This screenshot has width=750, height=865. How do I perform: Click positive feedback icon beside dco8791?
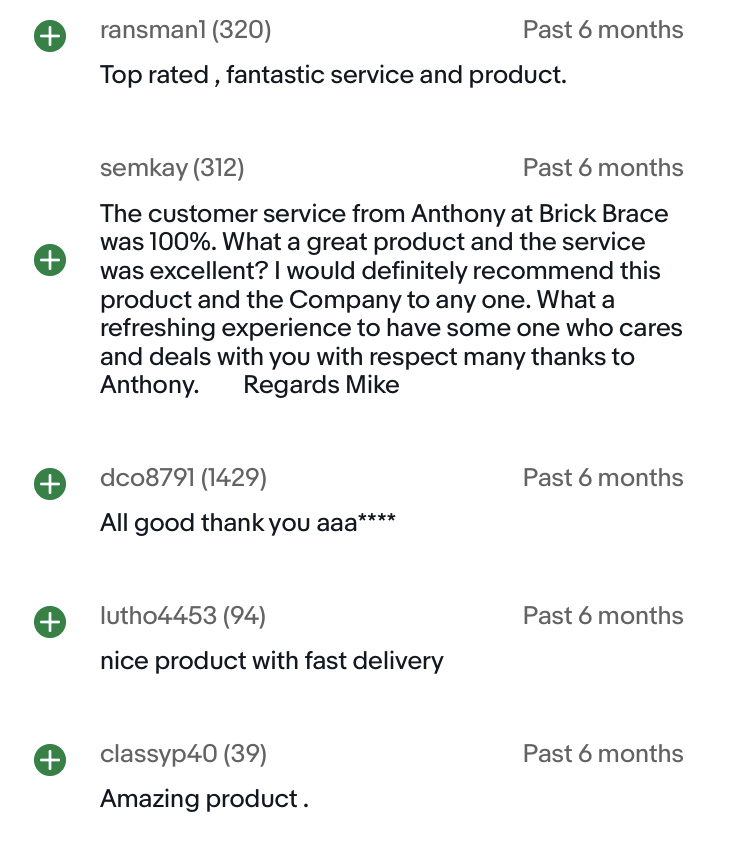[49, 485]
